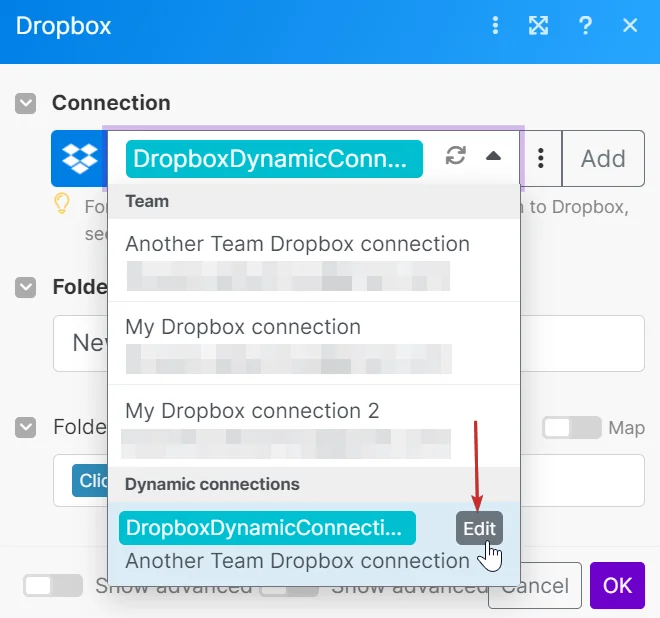
Task: Collapse the lower Folder field chevron
Action: pos(26,427)
